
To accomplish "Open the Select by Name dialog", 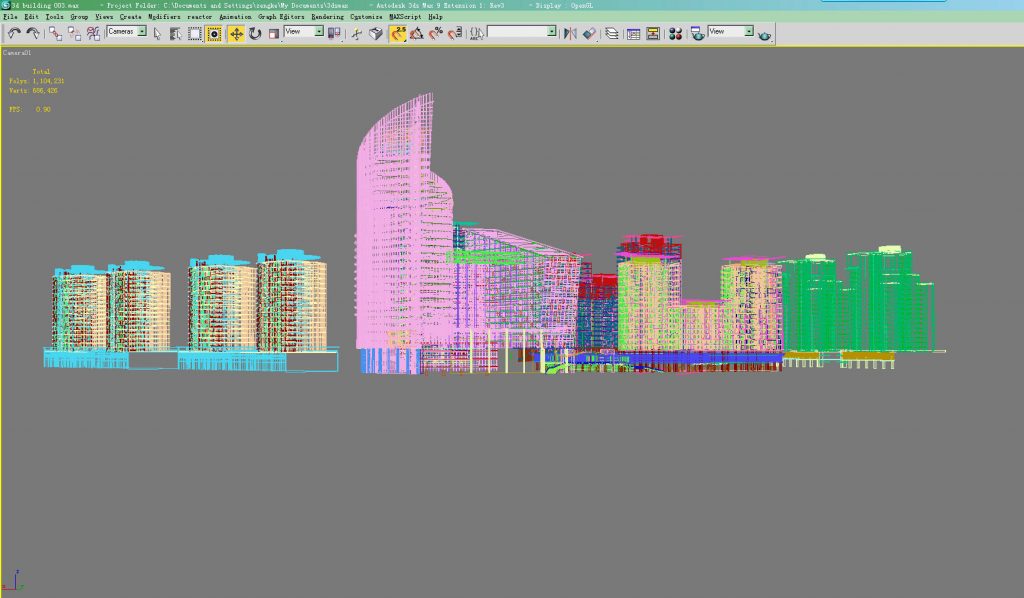I will 174,33.
